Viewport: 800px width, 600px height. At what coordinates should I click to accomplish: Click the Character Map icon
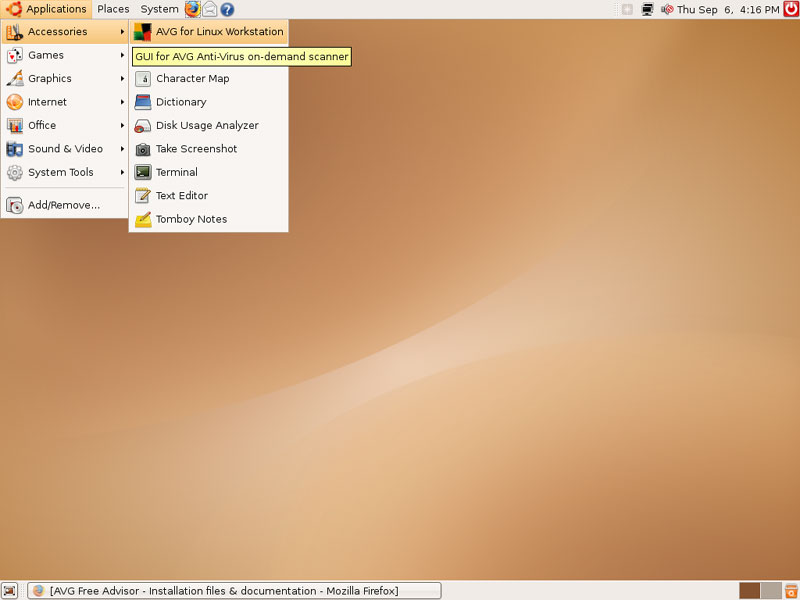143,79
